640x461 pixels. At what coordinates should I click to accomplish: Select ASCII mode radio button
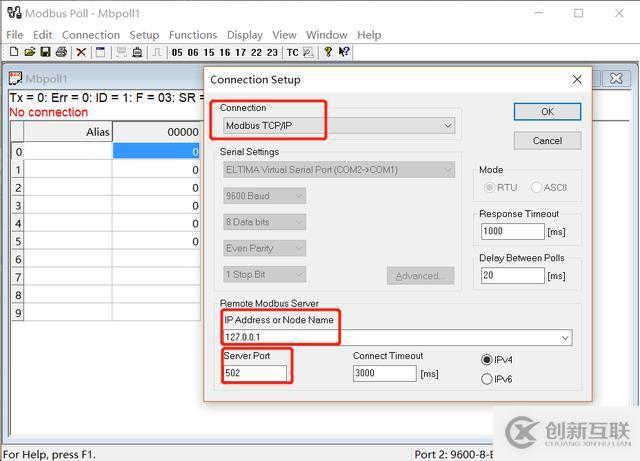(x=536, y=187)
